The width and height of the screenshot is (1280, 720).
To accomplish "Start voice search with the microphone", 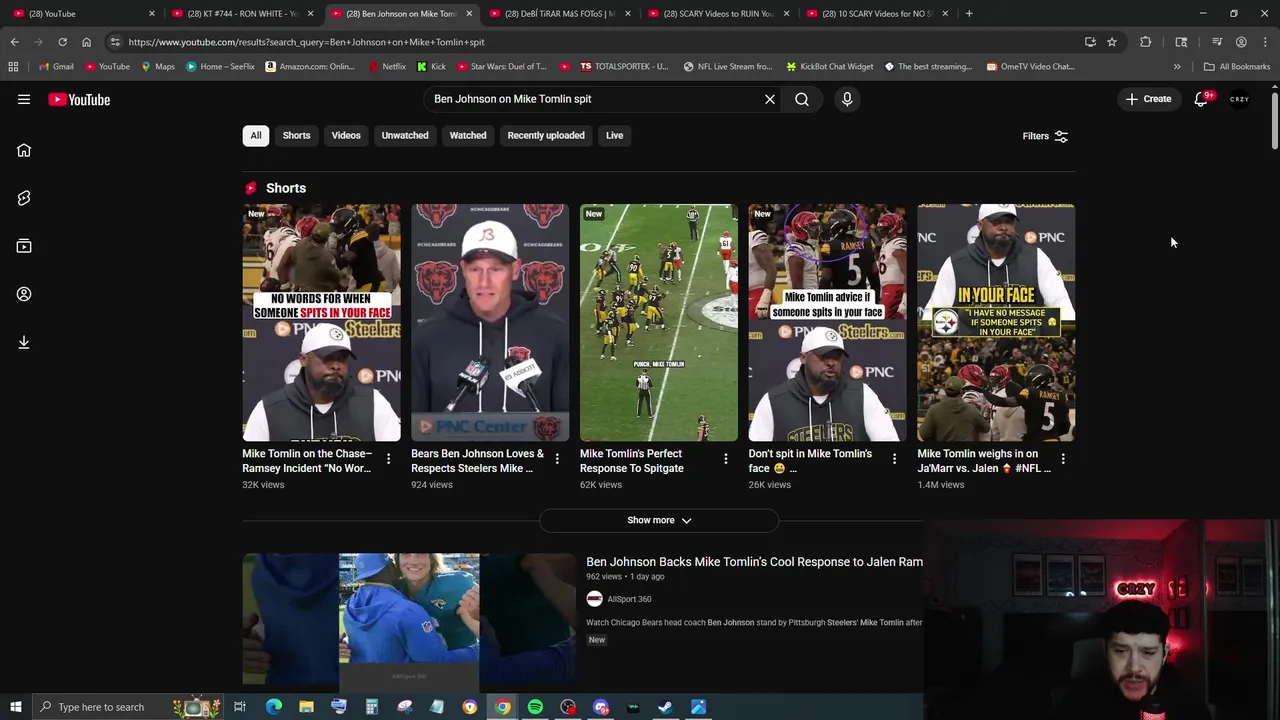I will coord(847,99).
